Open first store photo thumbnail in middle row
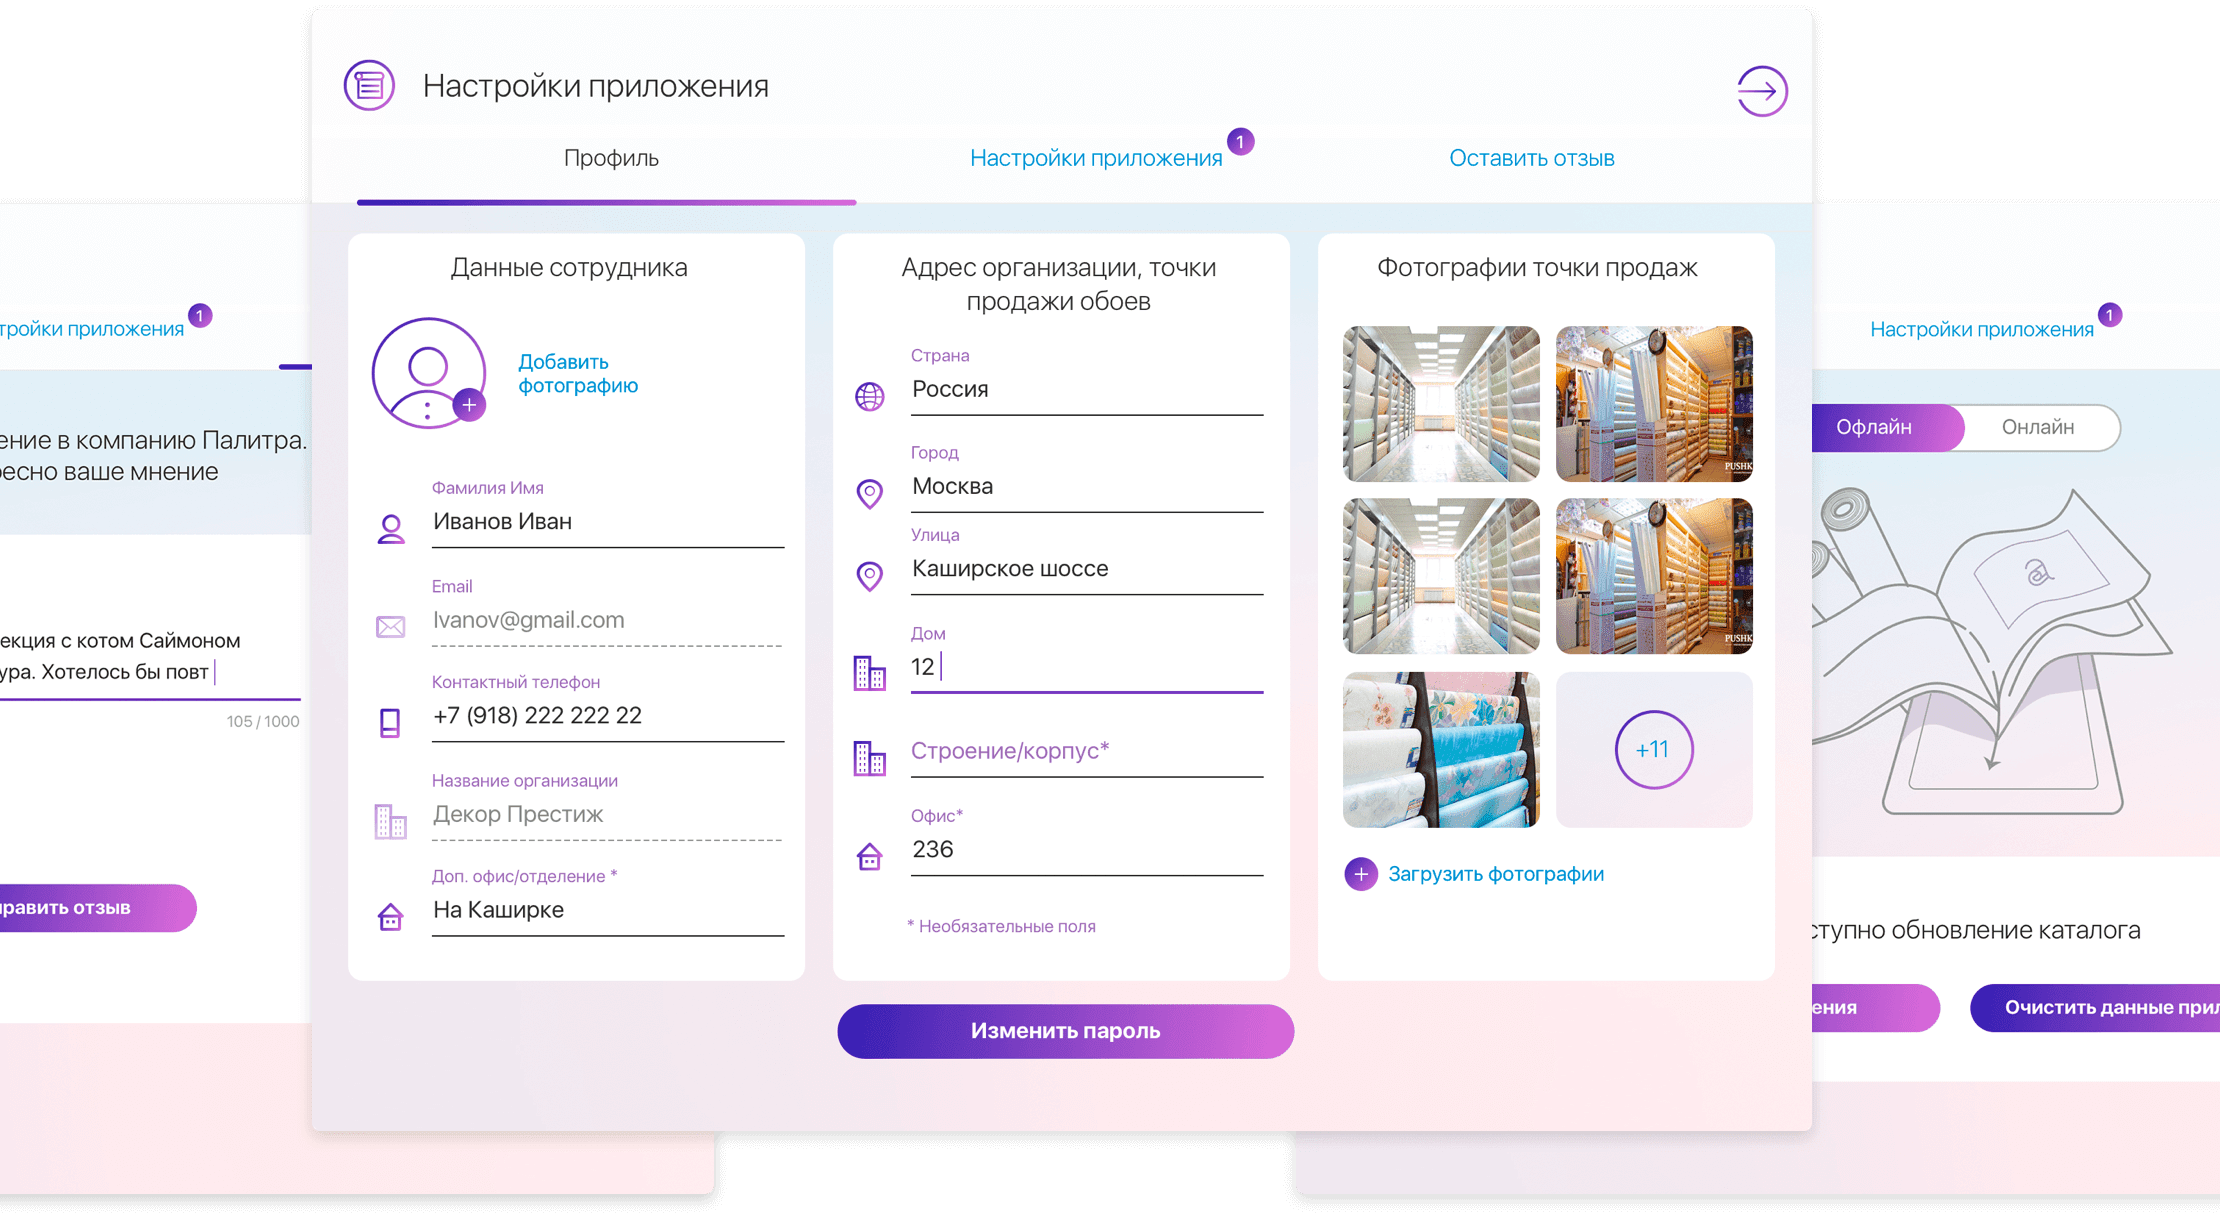2220x1215 pixels. point(1441,576)
